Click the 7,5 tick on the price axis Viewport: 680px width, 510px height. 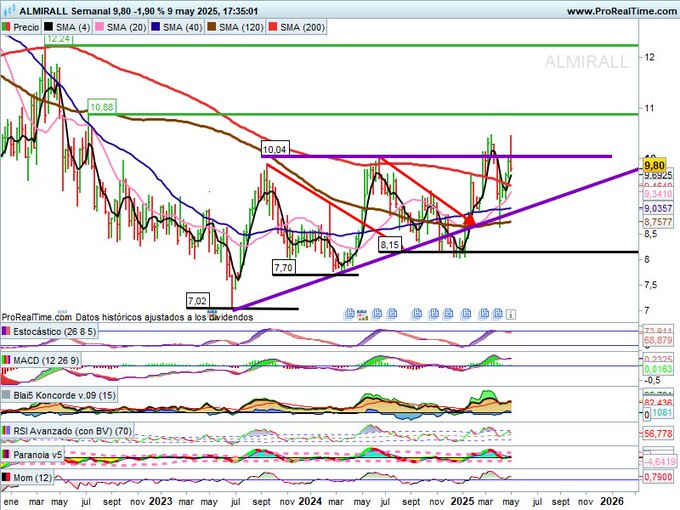(x=652, y=285)
